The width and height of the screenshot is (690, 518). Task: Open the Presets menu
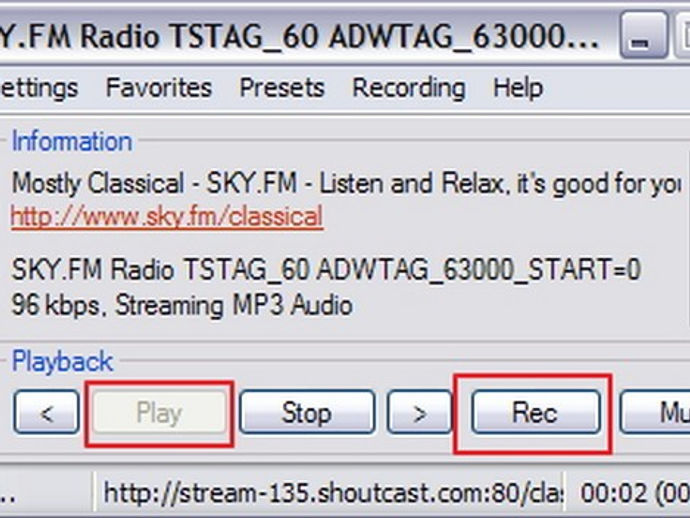click(282, 88)
